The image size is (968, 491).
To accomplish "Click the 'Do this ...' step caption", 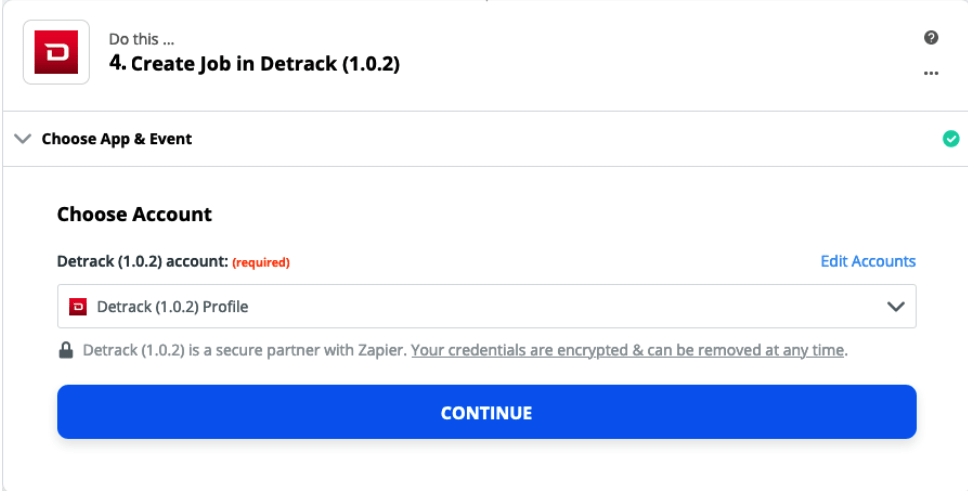I will click(x=141, y=39).
